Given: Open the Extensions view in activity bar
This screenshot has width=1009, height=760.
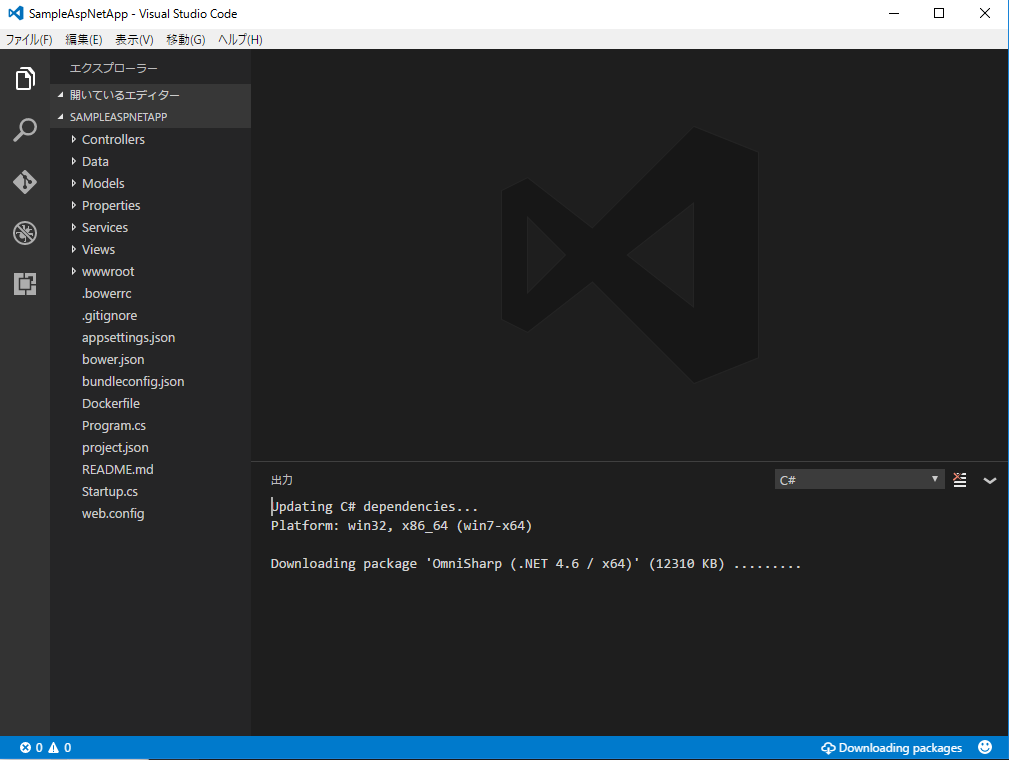Looking at the screenshot, I should 25,284.
